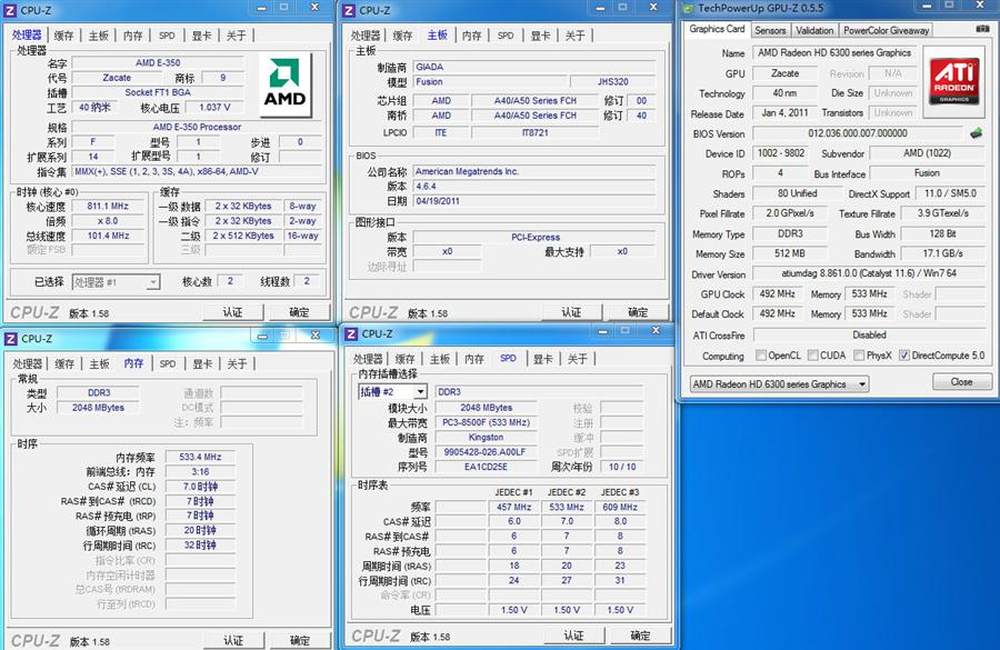
Task: Click the GPU-Z screenshot camera icon
Action: [x=982, y=29]
